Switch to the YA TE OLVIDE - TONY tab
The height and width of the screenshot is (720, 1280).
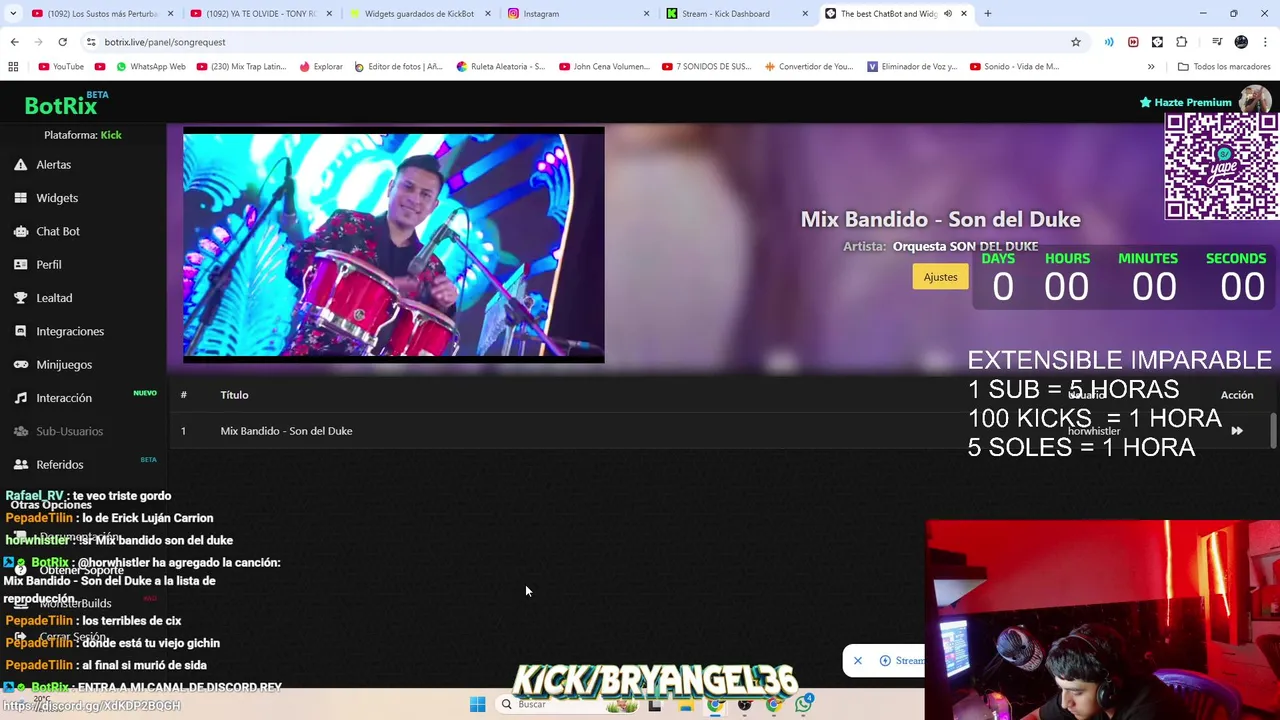click(x=261, y=14)
